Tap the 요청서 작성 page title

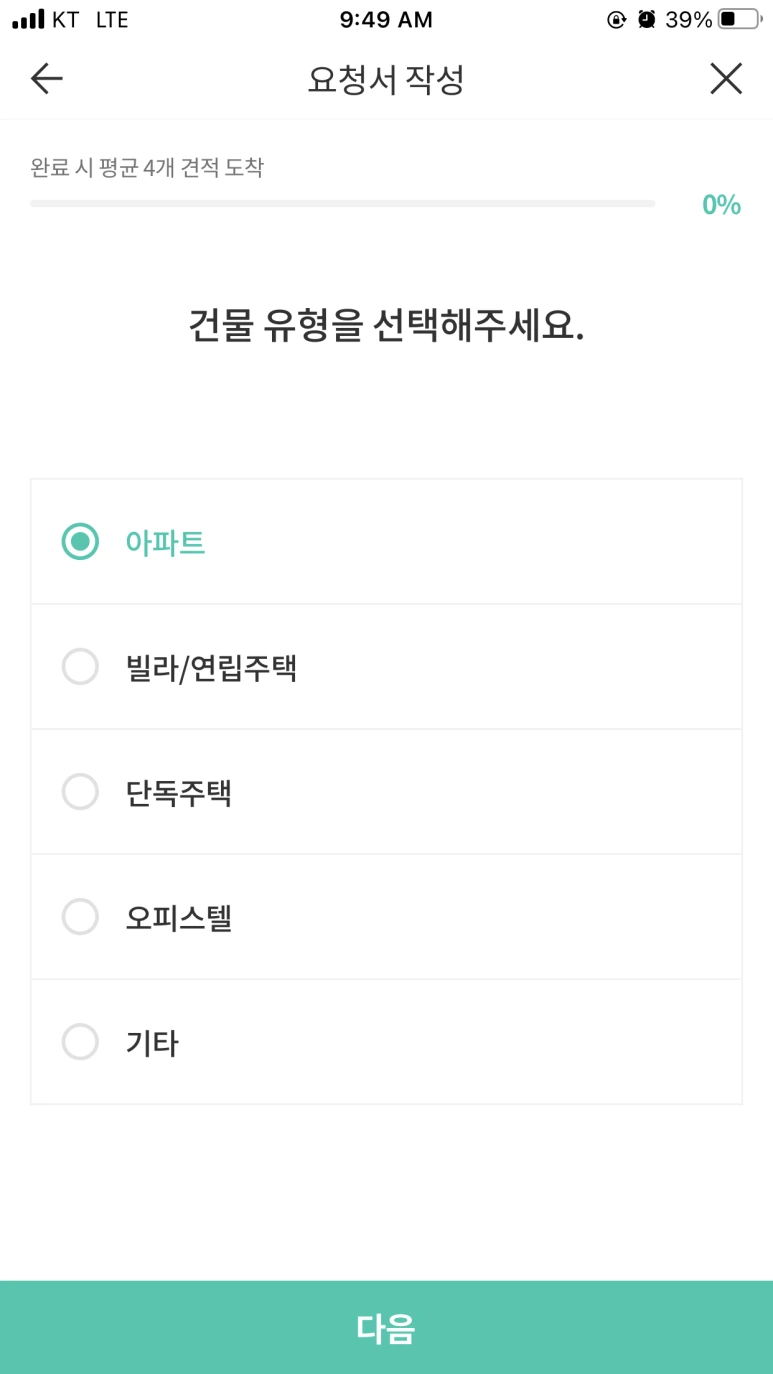tap(386, 80)
